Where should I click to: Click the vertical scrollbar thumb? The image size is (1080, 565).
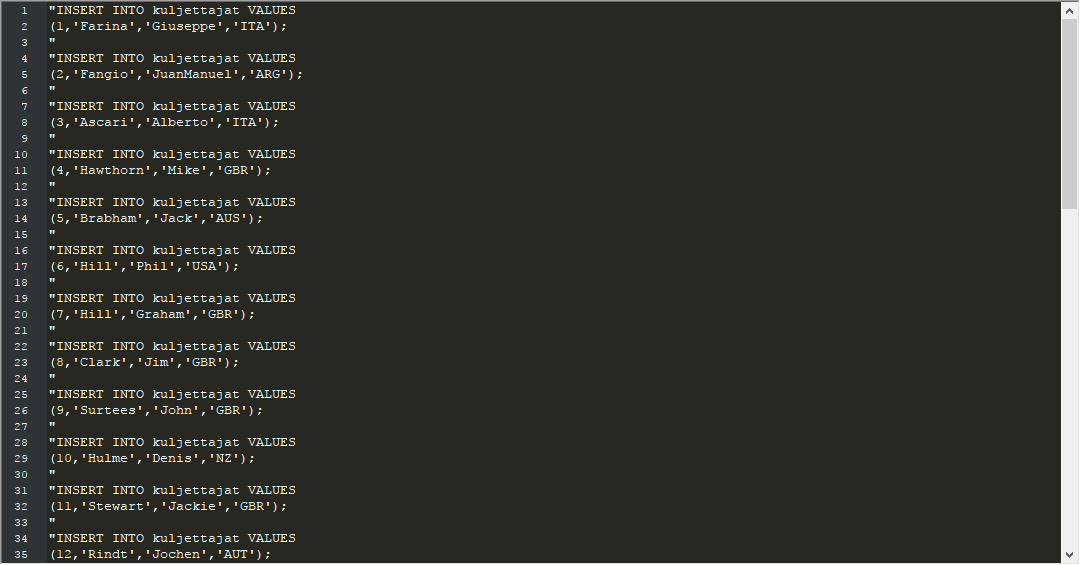[x=1069, y=110]
